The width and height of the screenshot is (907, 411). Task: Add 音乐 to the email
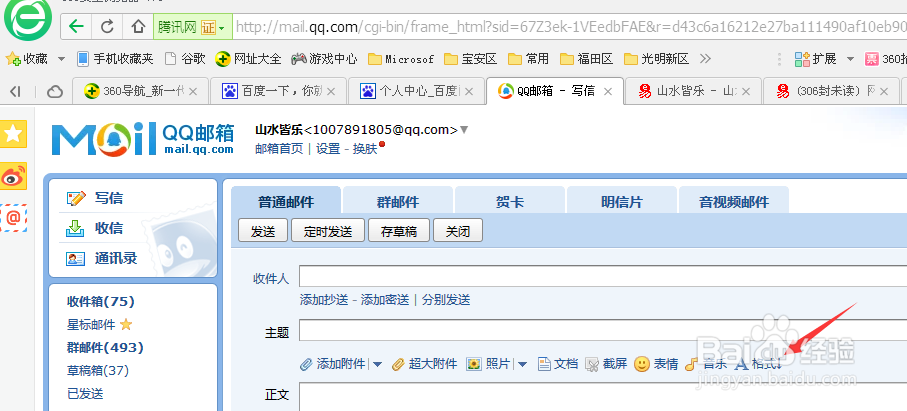[x=706, y=364]
